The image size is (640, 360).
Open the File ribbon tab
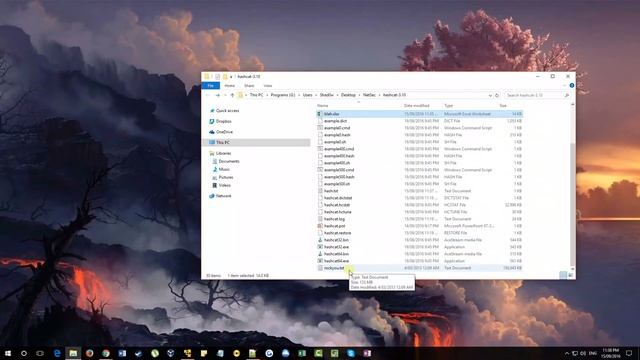pyautogui.click(x=211, y=86)
